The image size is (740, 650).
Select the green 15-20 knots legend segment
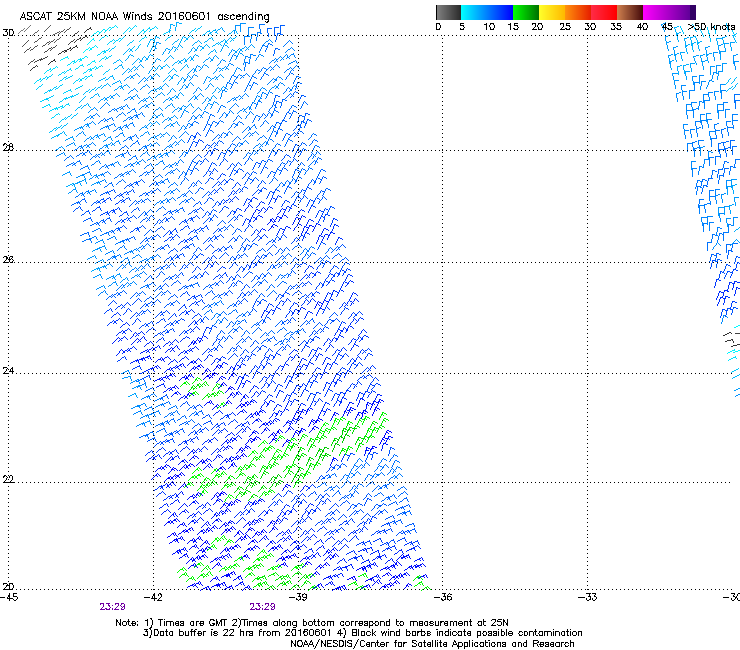point(526,12)
